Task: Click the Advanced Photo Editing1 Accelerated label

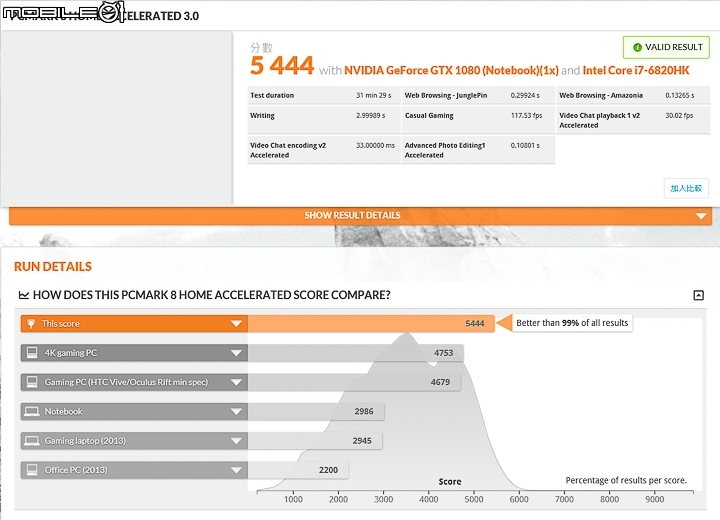Action: [445, 150]
